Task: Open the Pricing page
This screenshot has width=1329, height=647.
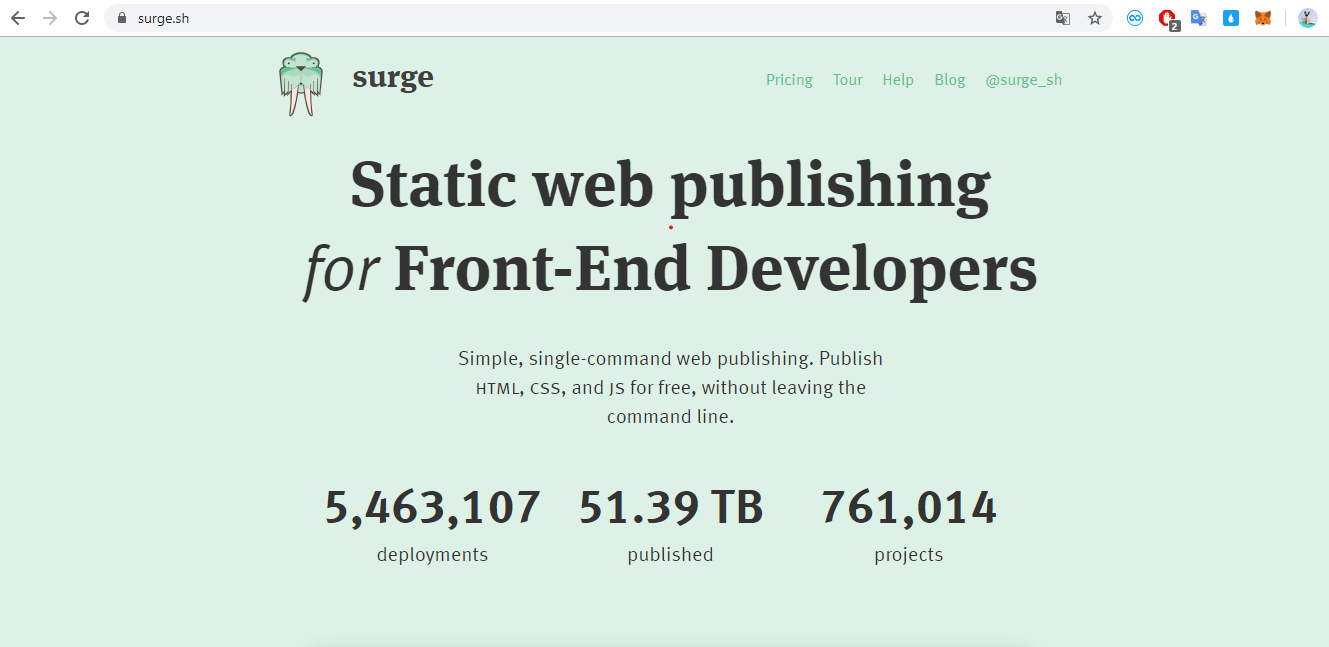Action: click(789, 80)
